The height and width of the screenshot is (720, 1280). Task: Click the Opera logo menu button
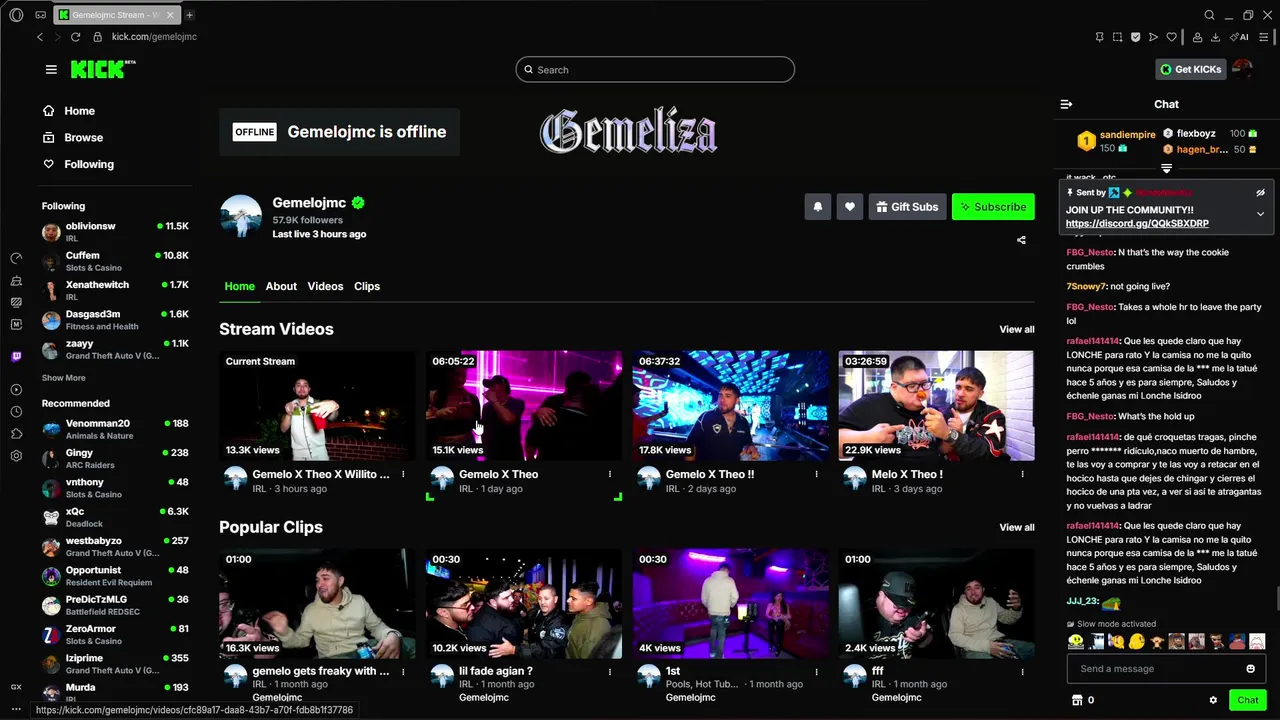[16, 15]
